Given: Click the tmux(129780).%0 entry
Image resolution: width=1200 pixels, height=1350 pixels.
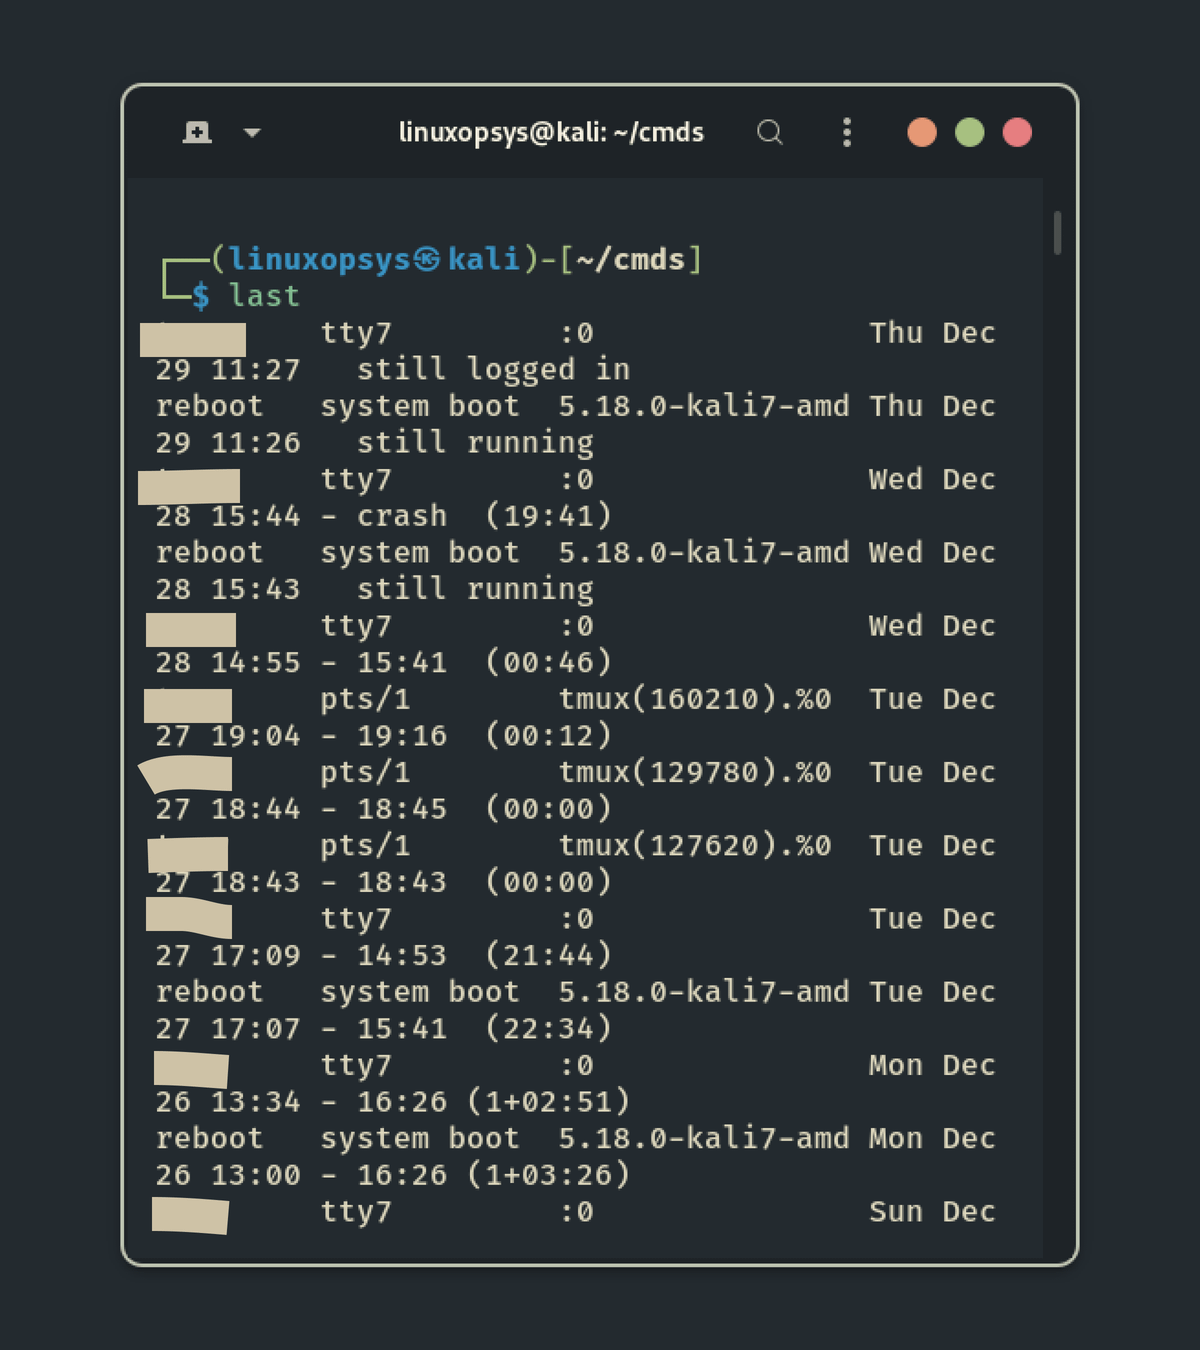Looking at the screenshot, I should pos(694,772).
